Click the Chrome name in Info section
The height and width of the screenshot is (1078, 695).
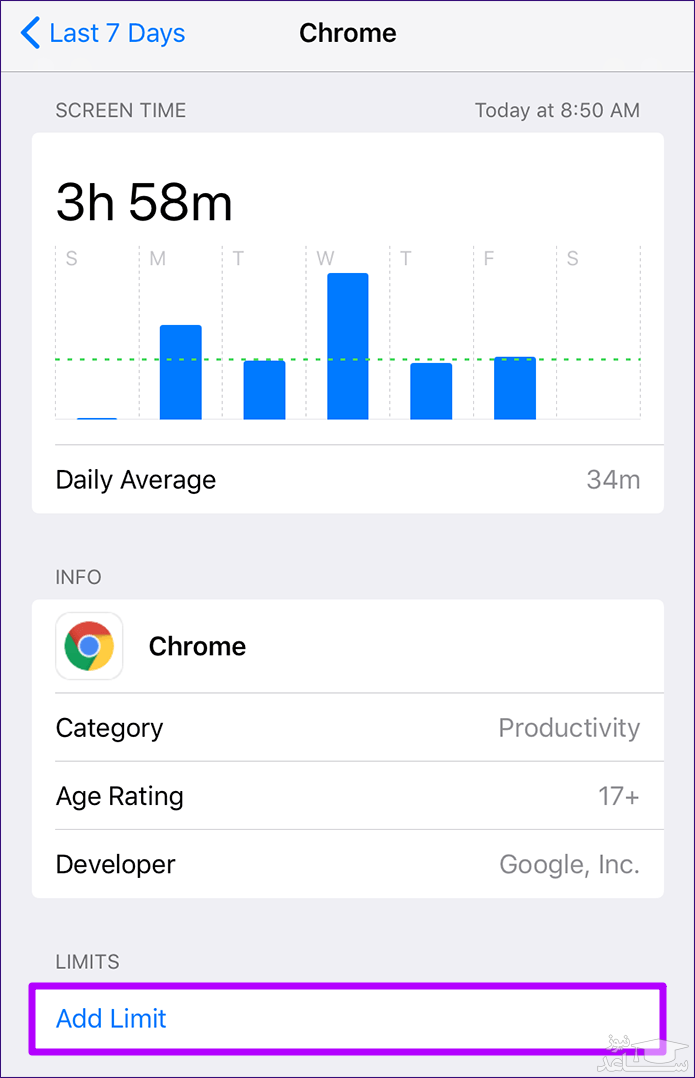(197, 646)
